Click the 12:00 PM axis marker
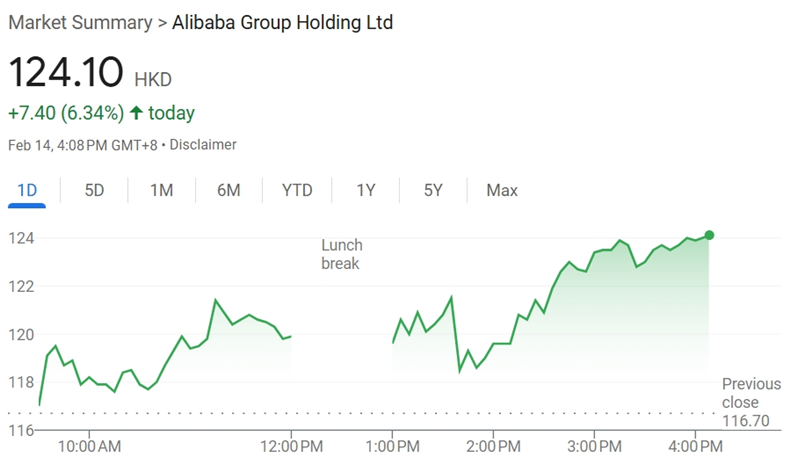 click(291, 446)
